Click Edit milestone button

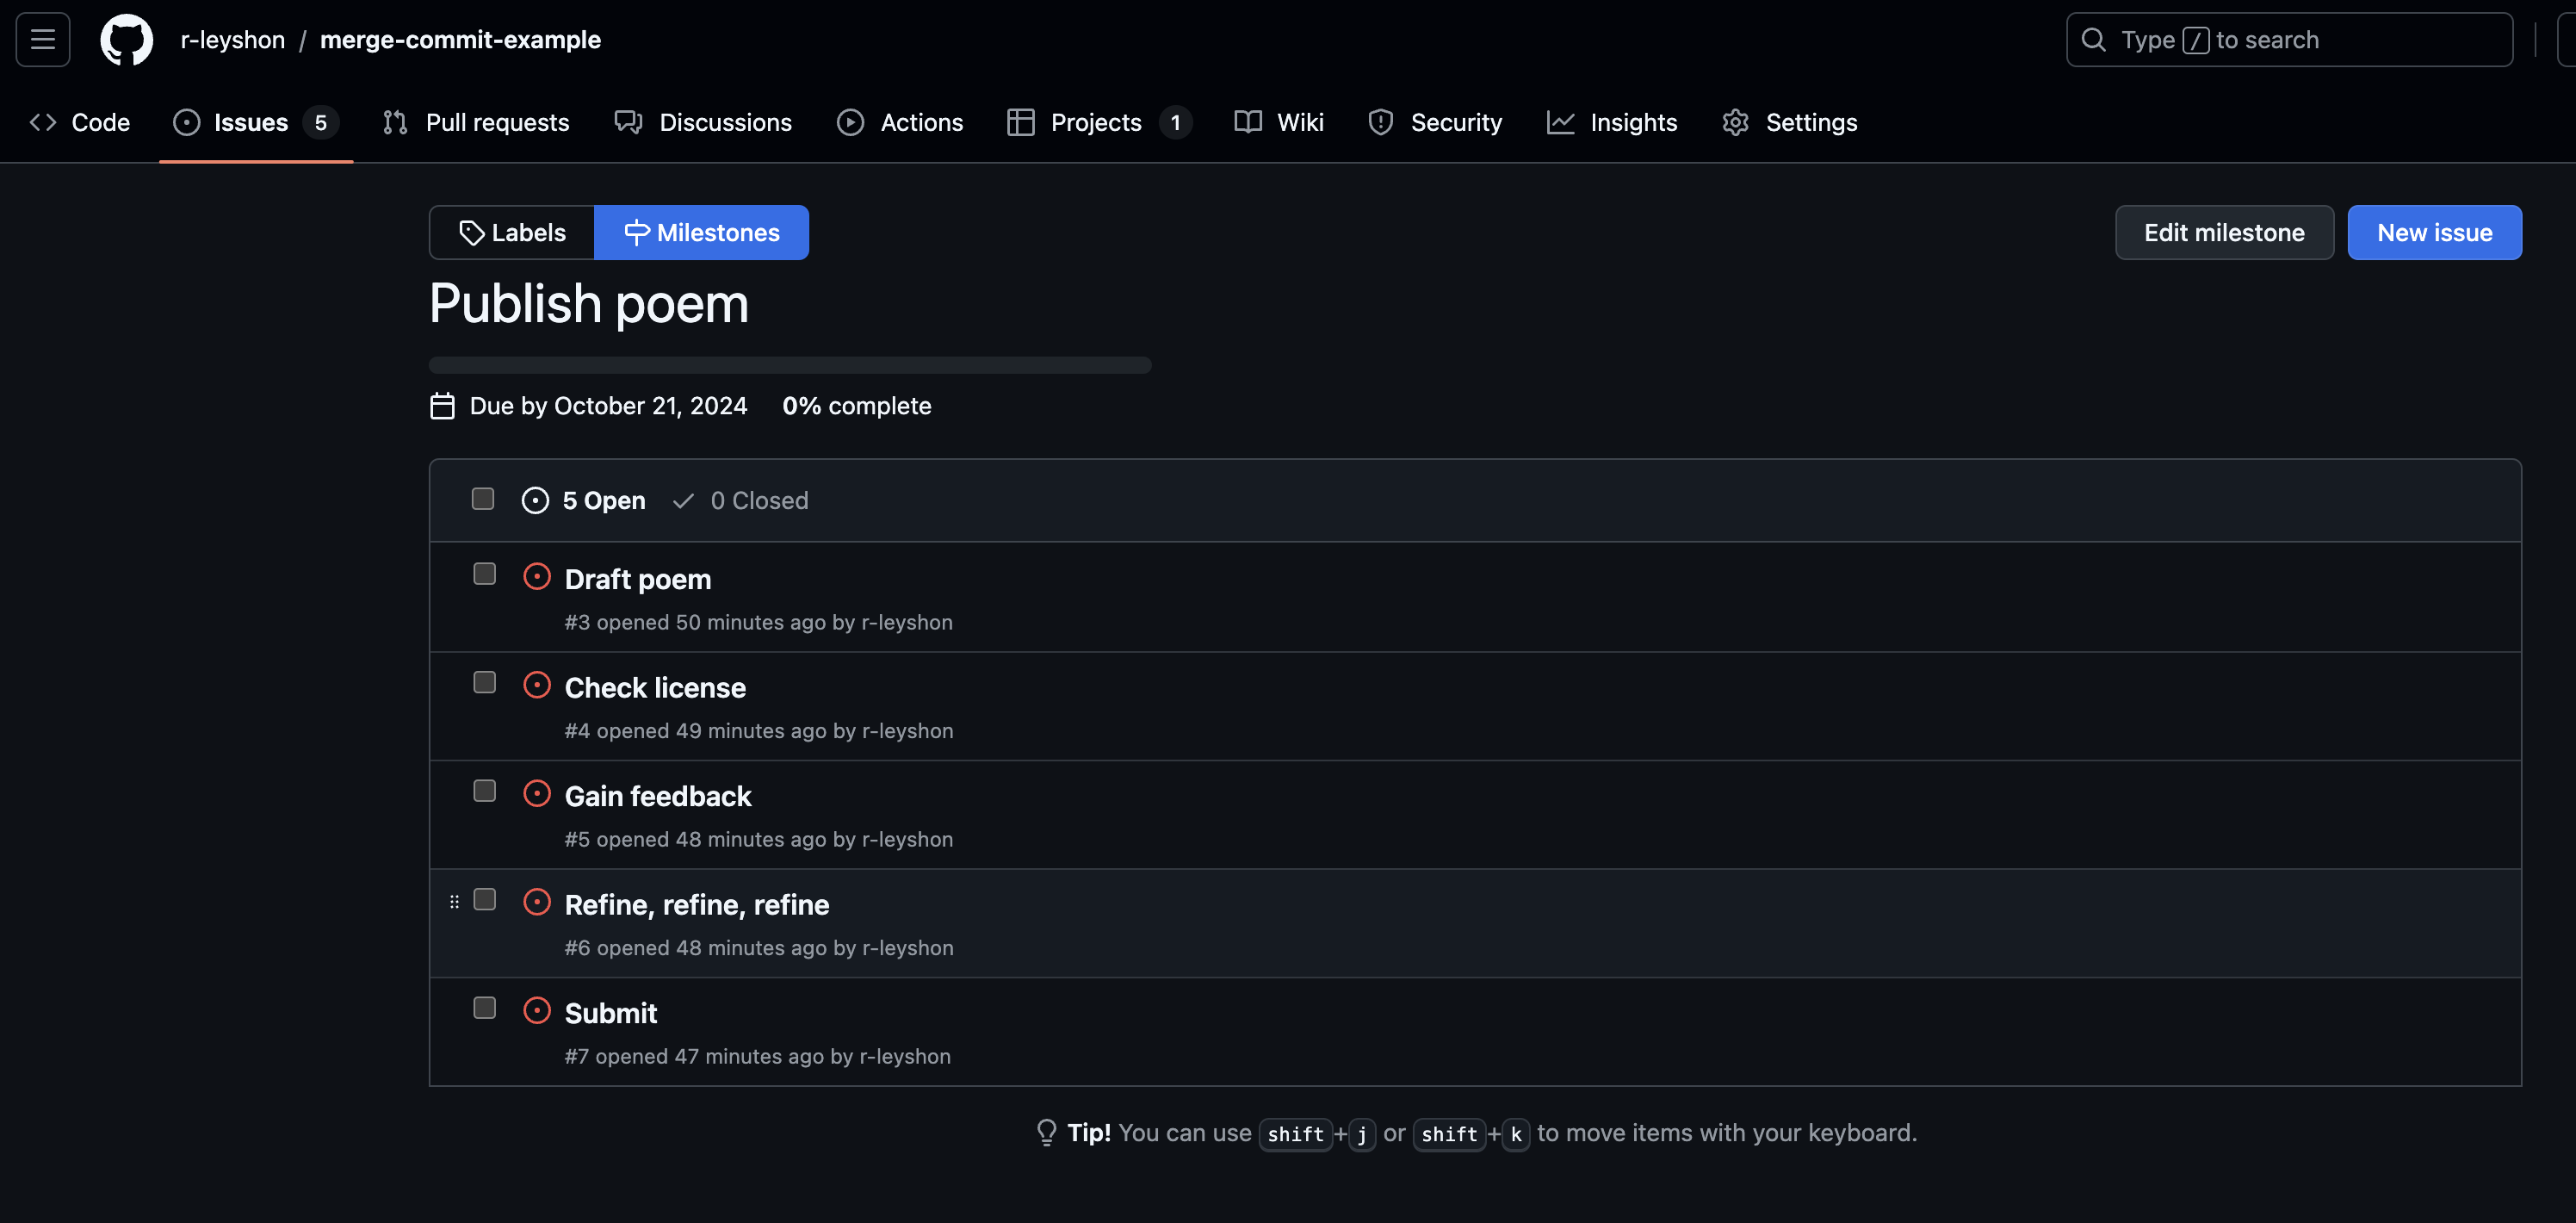pyautogui.click(x=2223, y=233)
